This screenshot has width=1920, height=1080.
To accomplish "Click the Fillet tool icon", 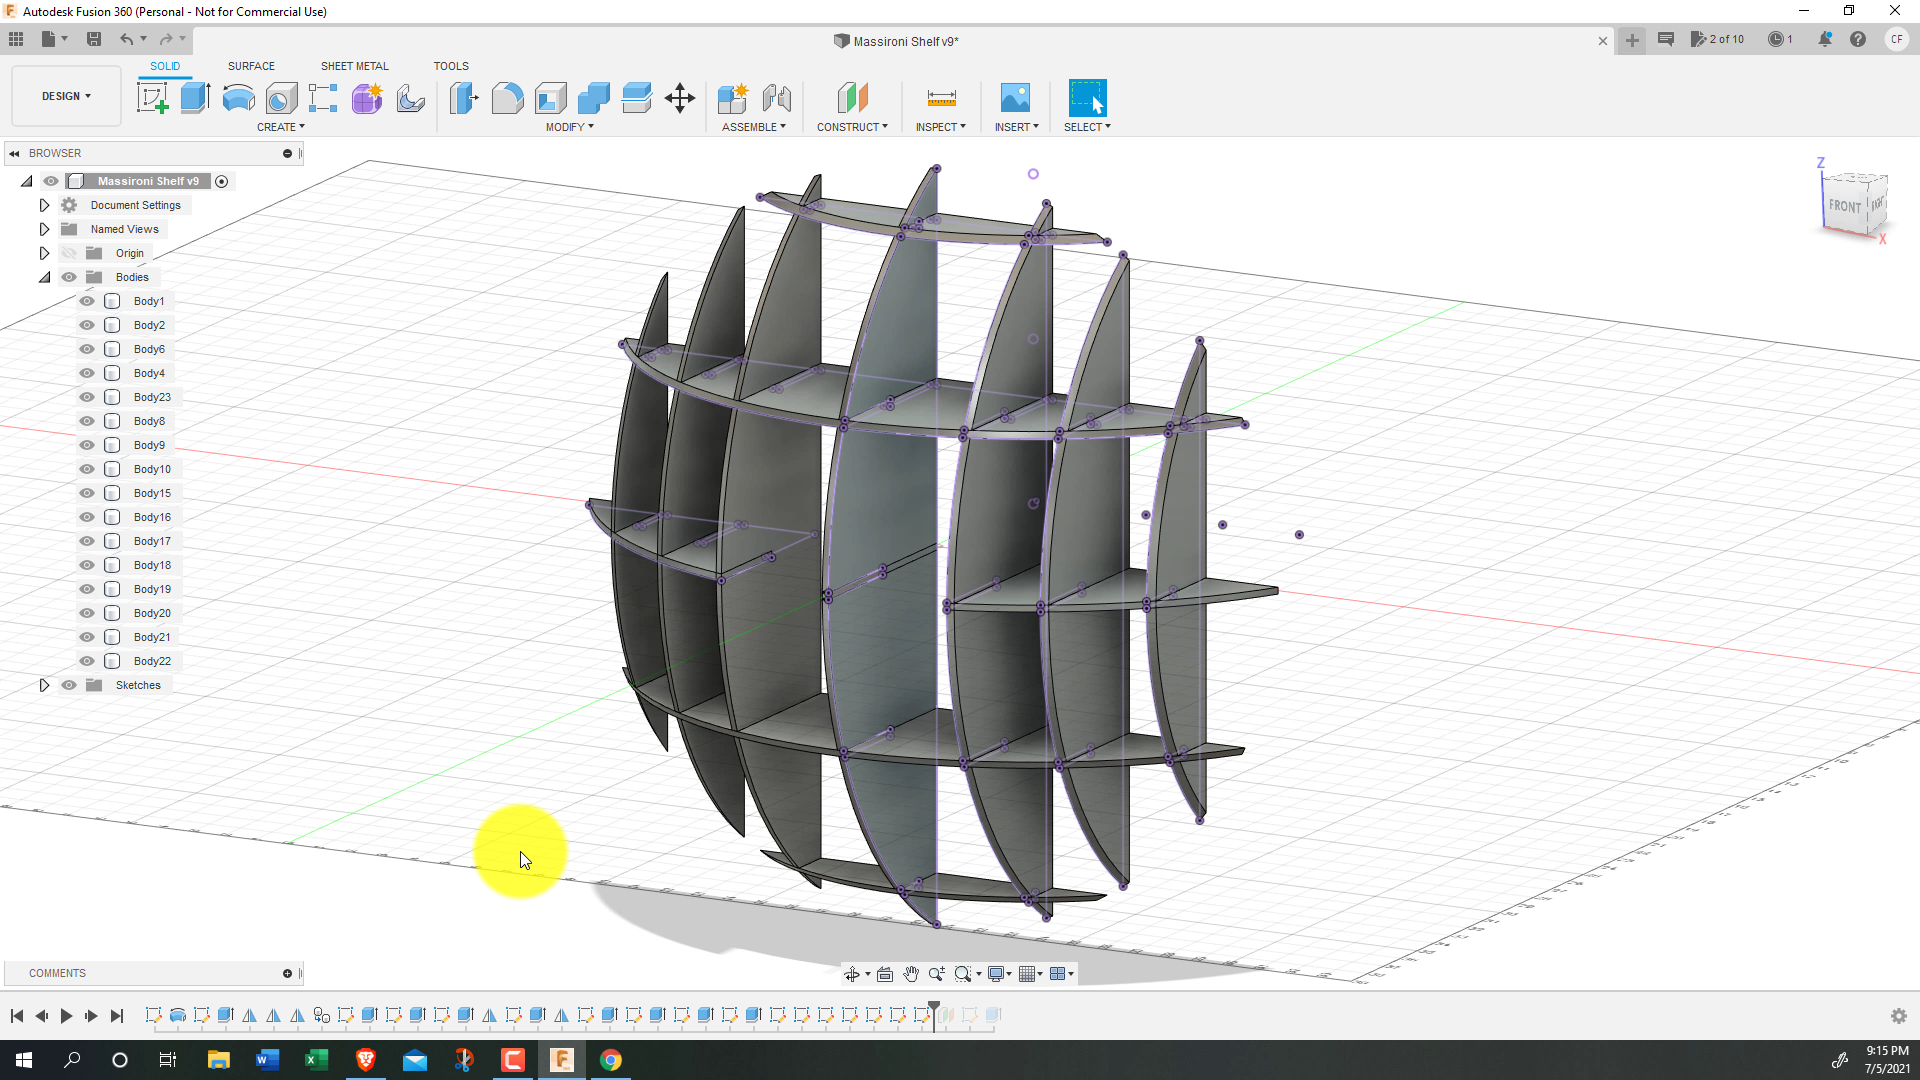I will click(x=507, y=98).
